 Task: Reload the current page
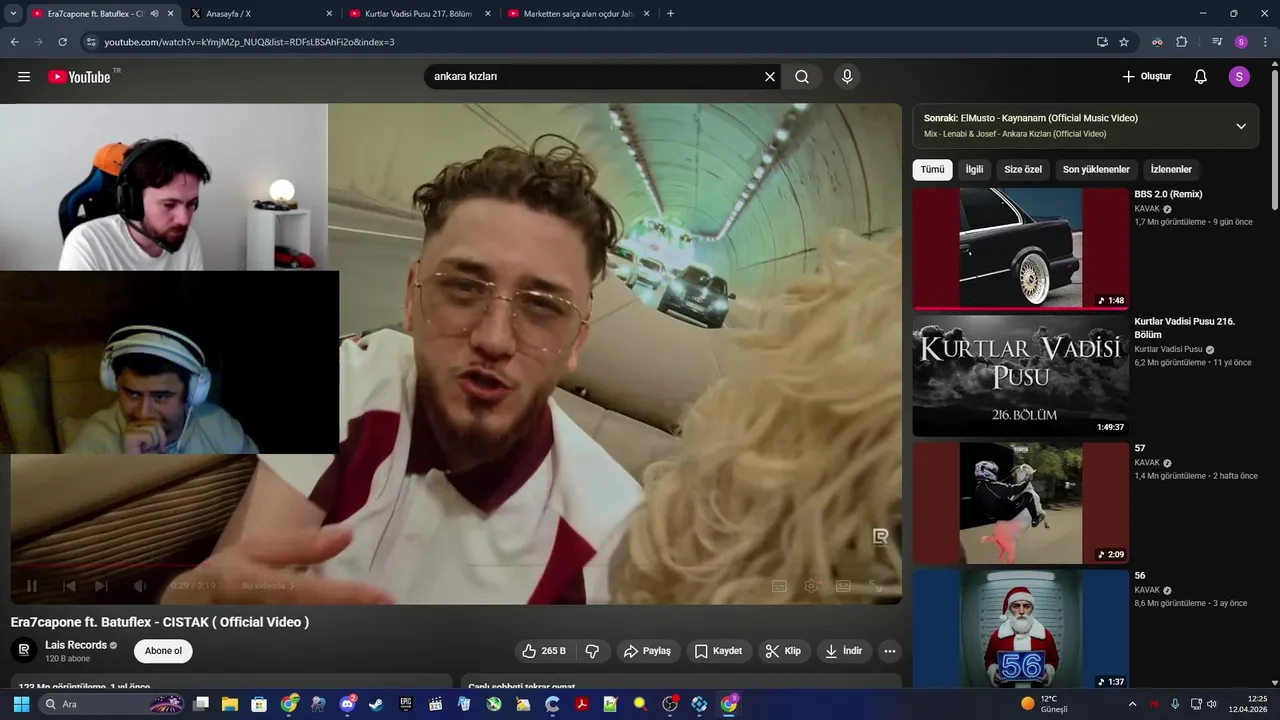coord(62,42)
